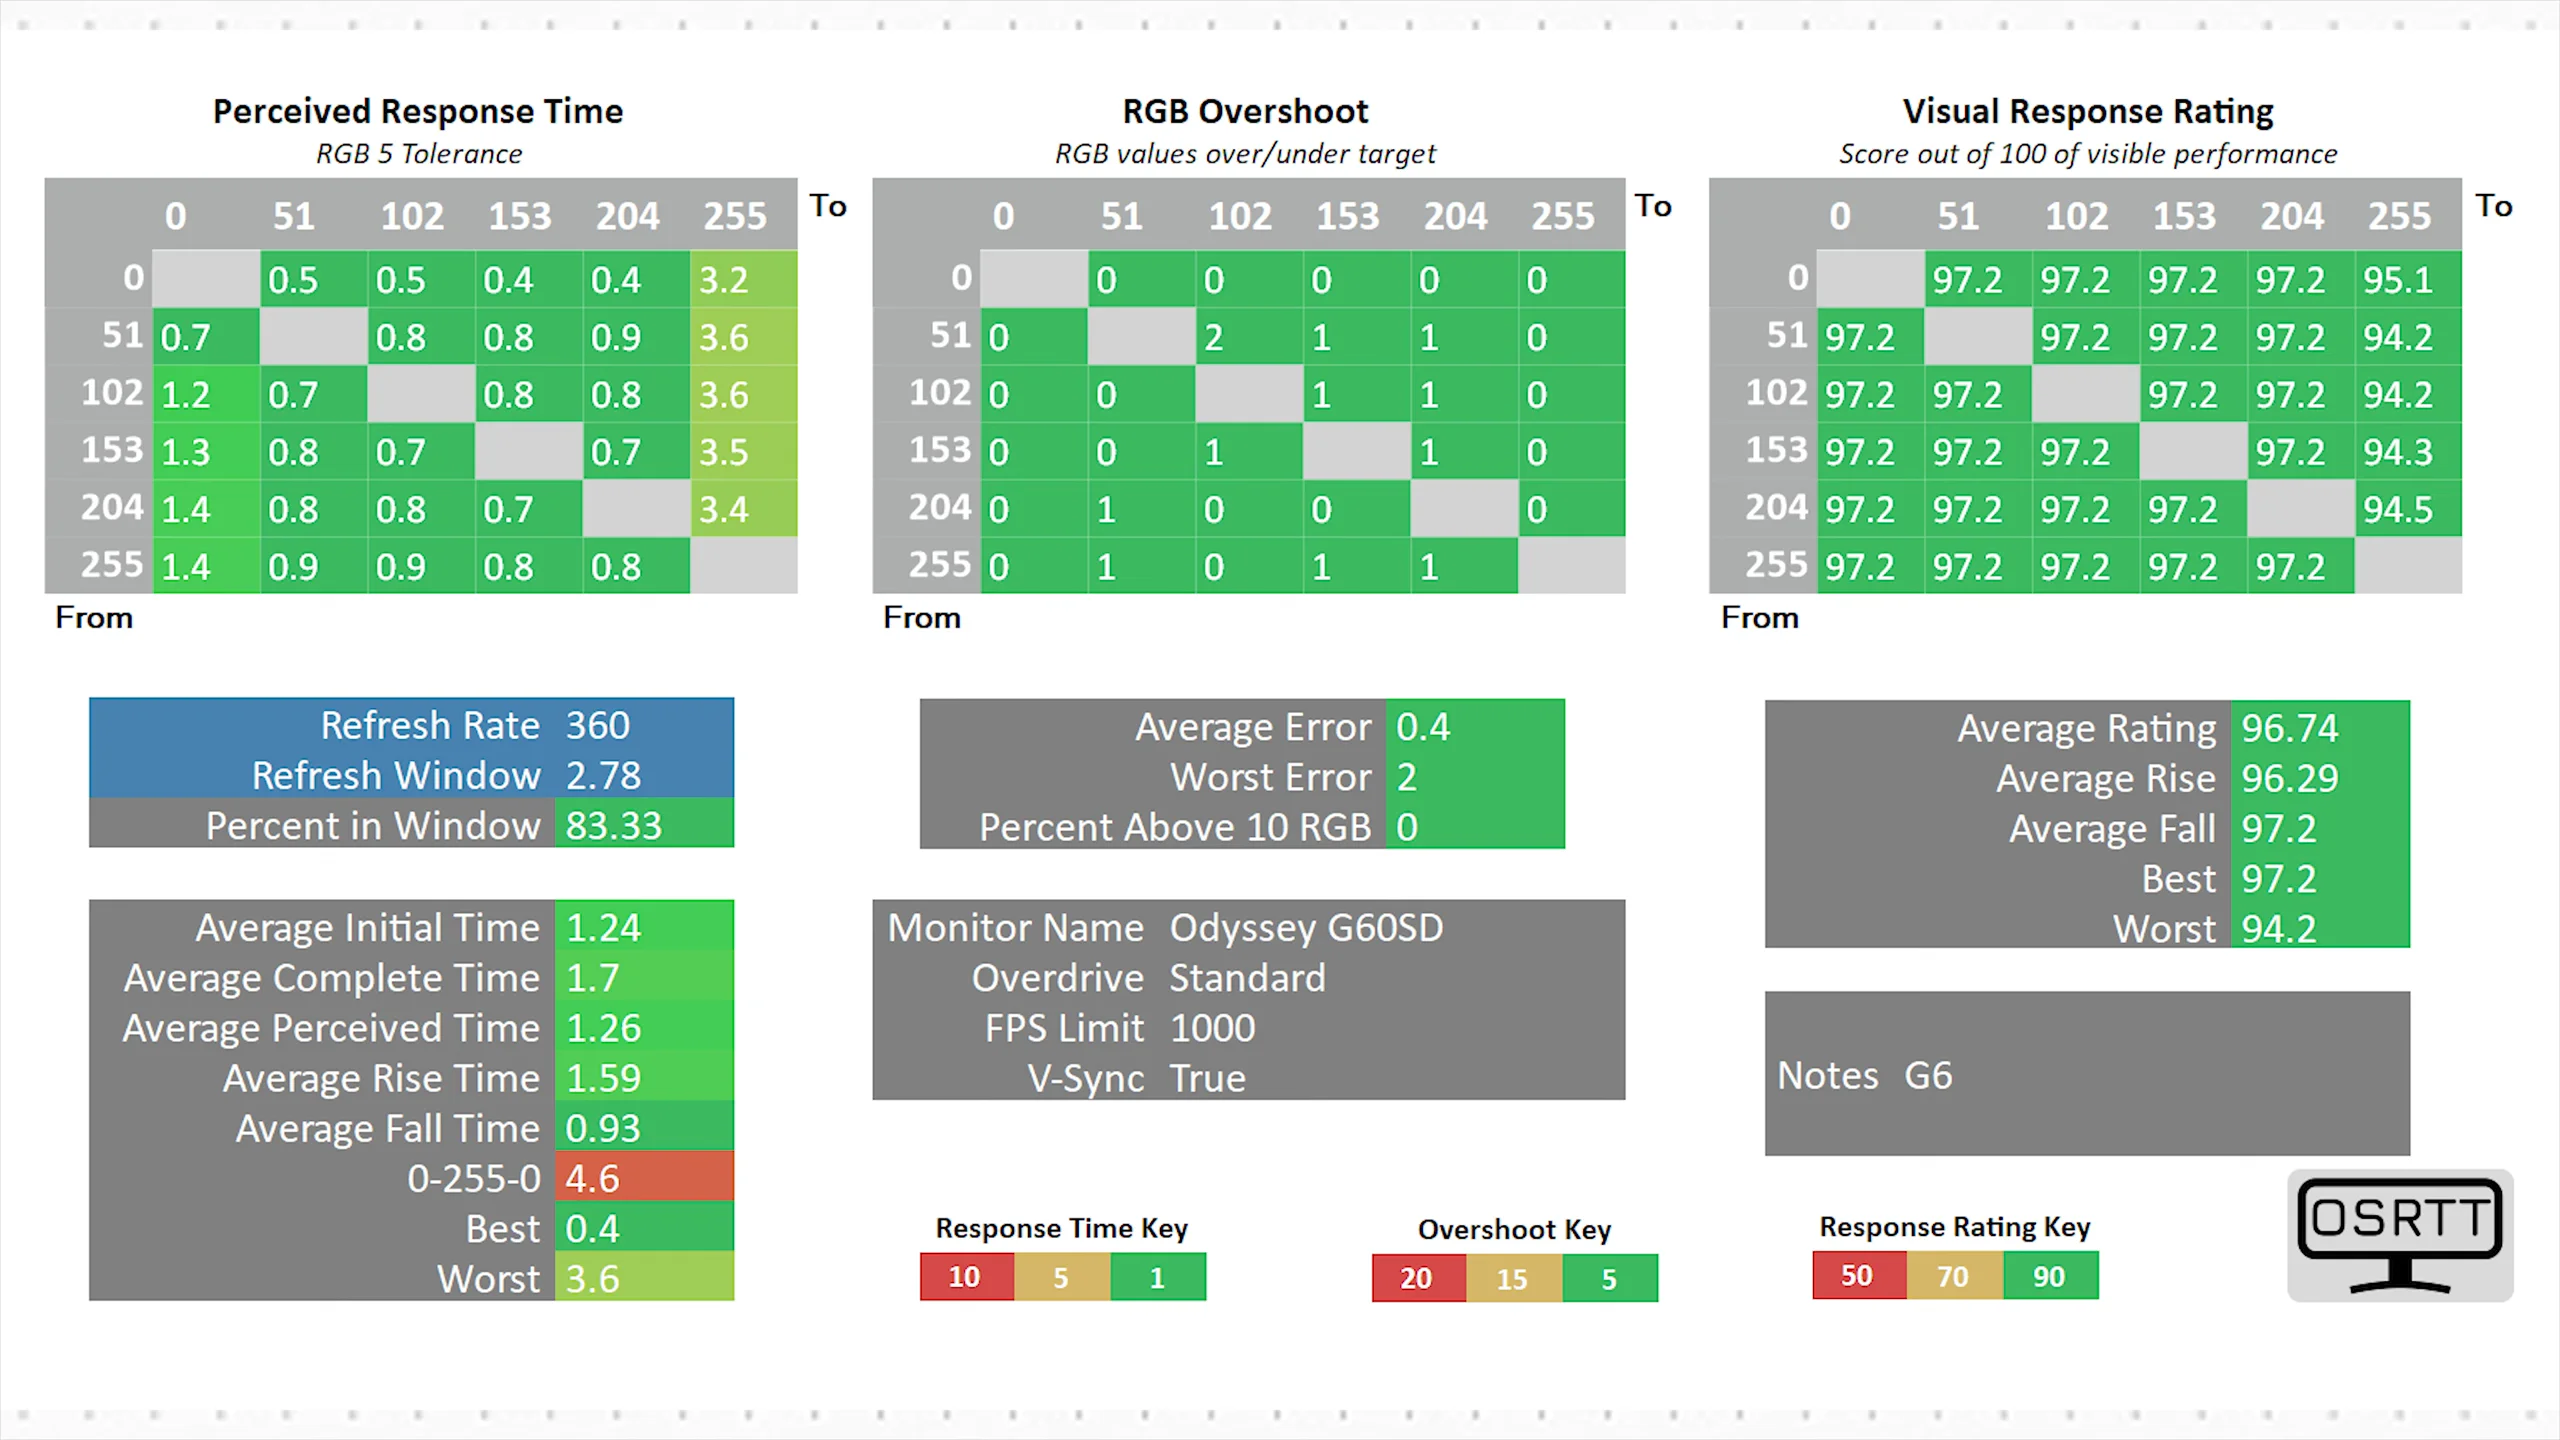The image size is (2560, 1440).
Task: Select the RGB Overshoot table heading
Action: [x=1245, y=111]
